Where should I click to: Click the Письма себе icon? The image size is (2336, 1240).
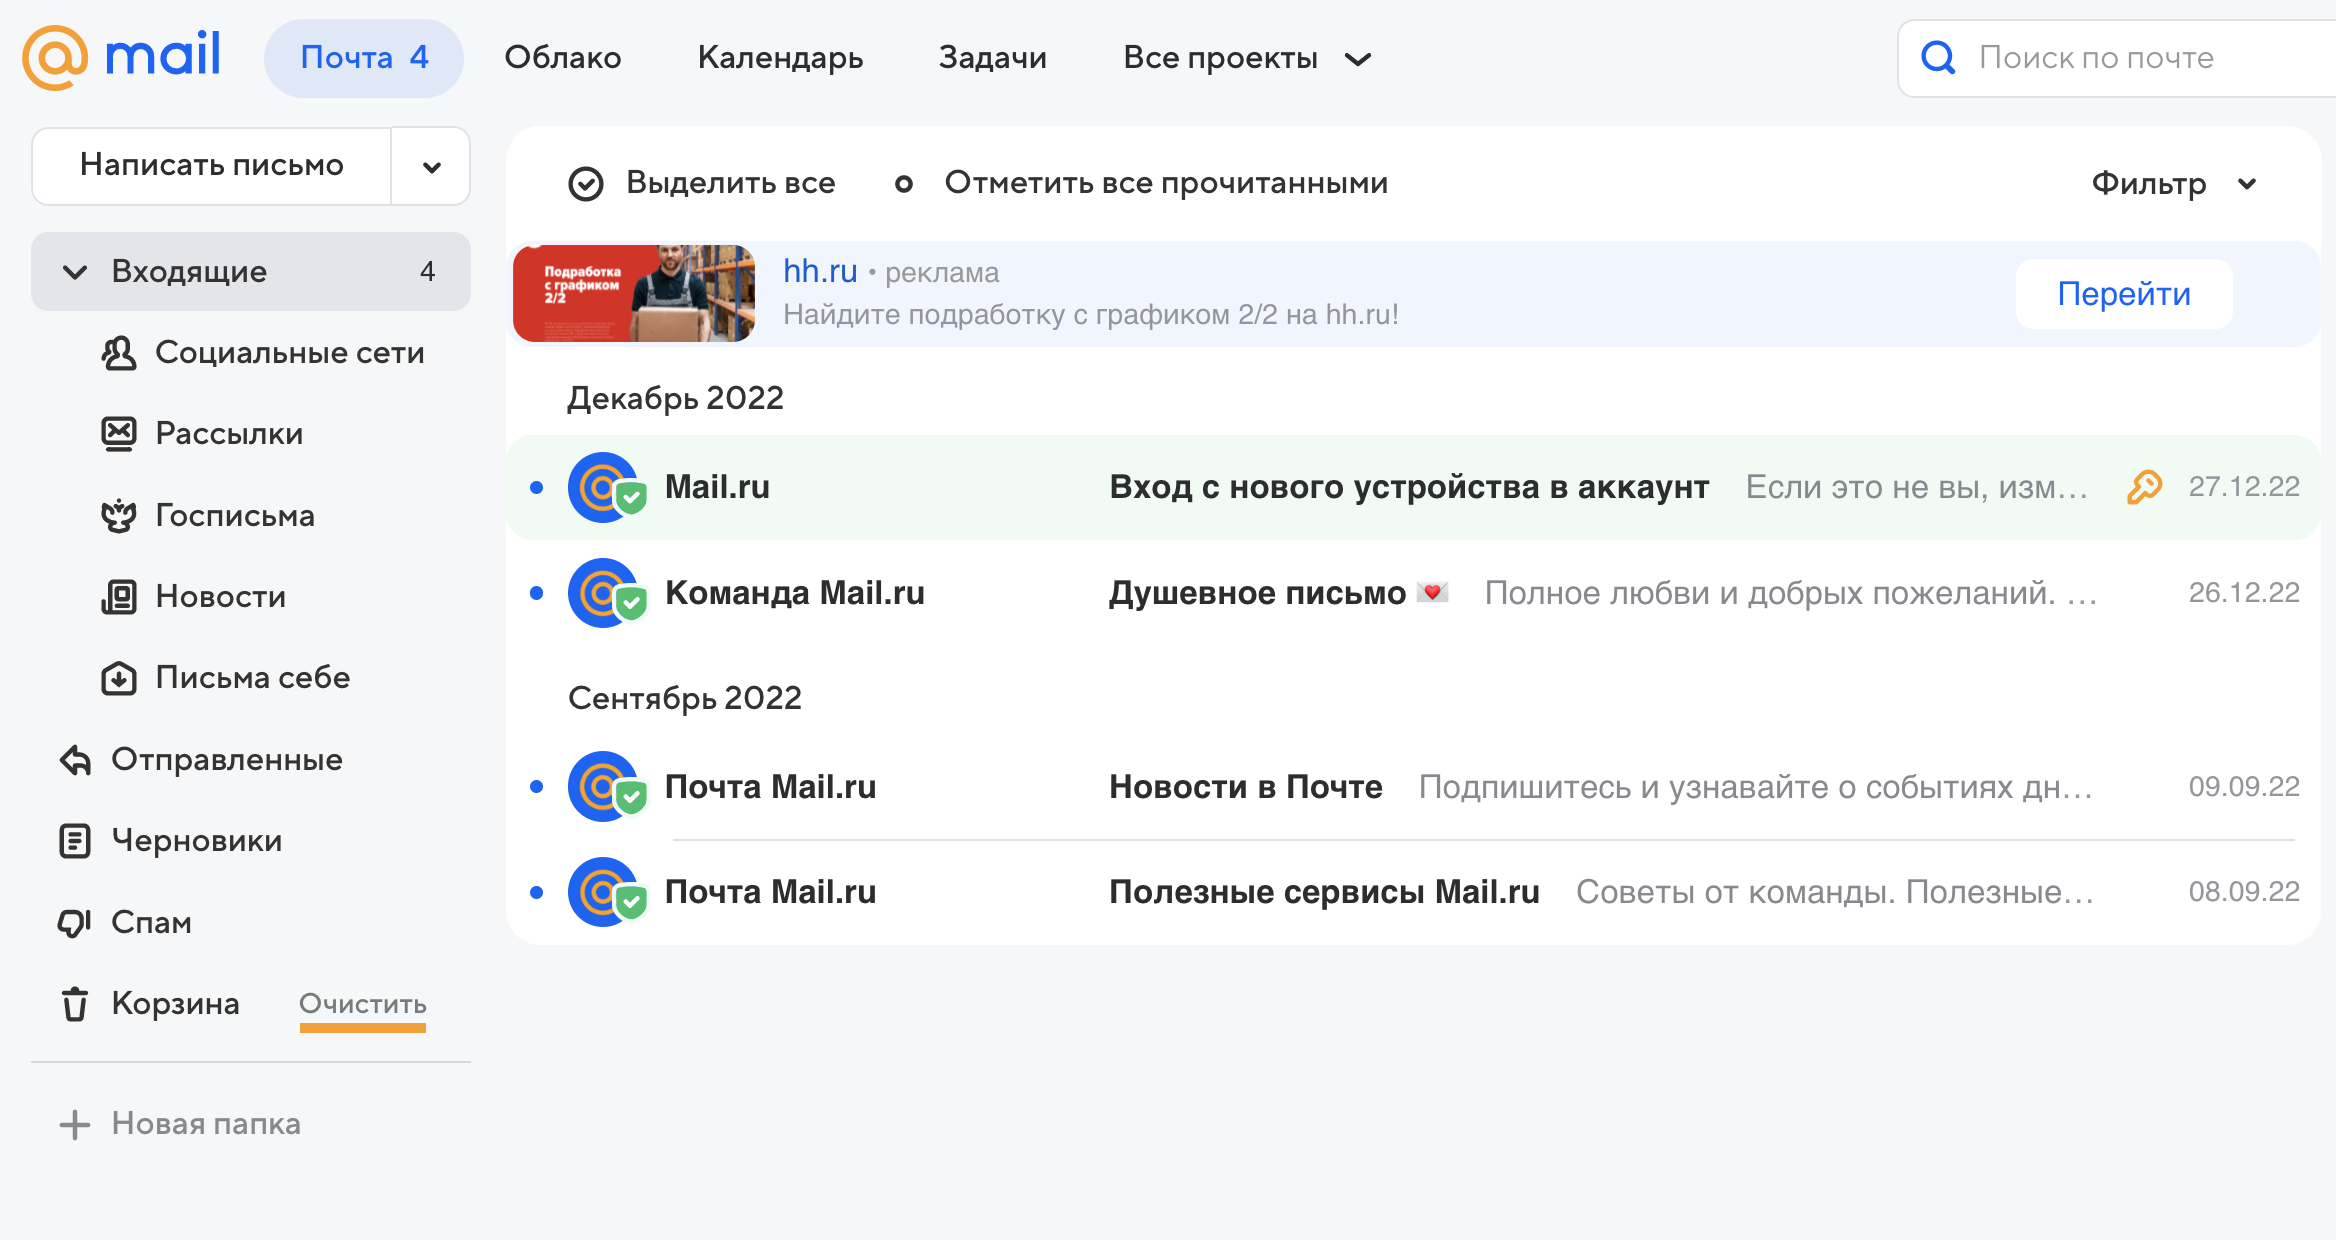tap(119, 678)
